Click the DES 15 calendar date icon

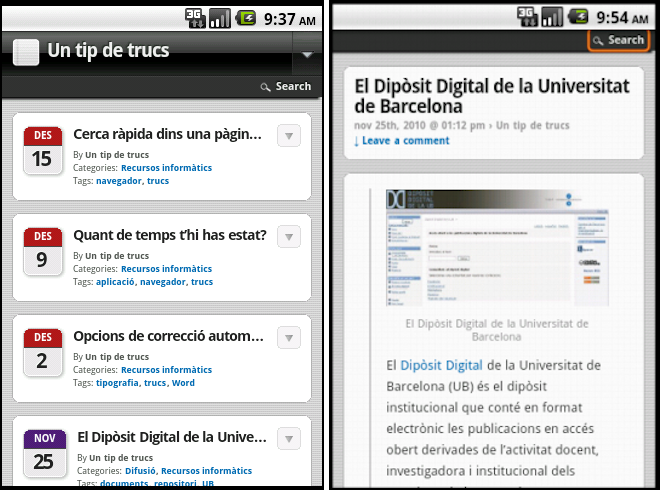point(42,150)
